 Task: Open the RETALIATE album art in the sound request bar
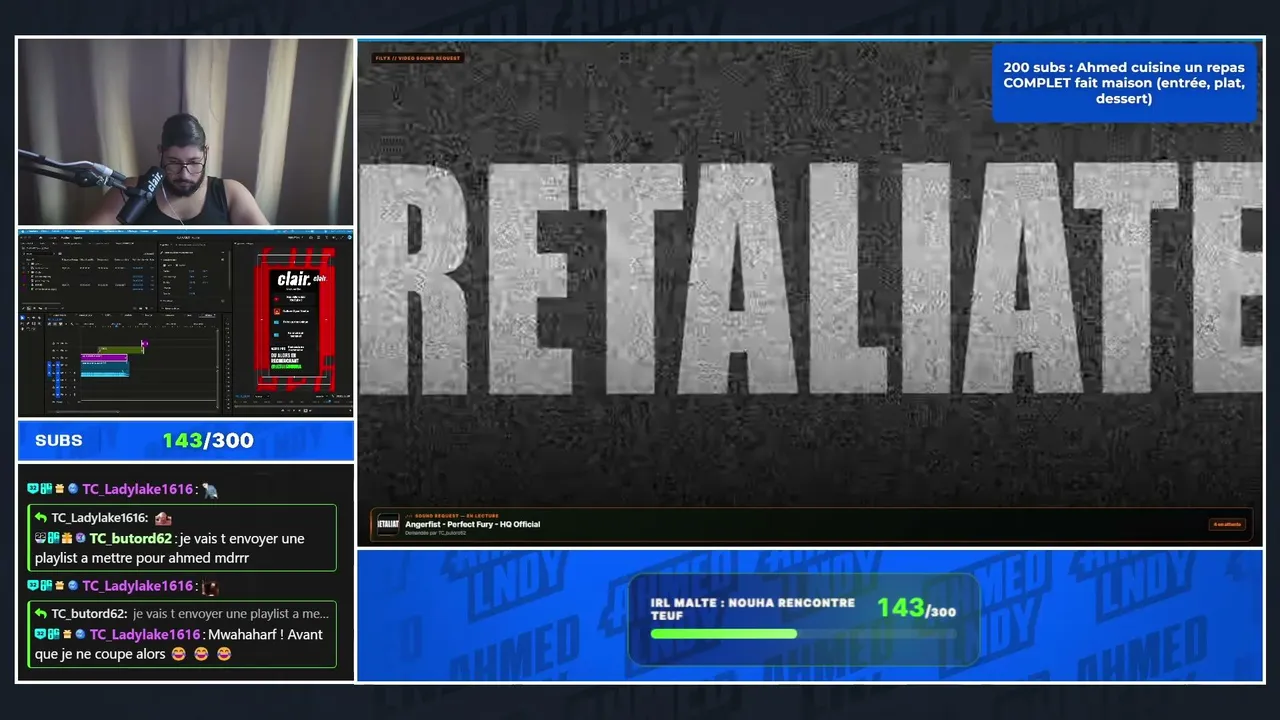[x=388, y=524]
